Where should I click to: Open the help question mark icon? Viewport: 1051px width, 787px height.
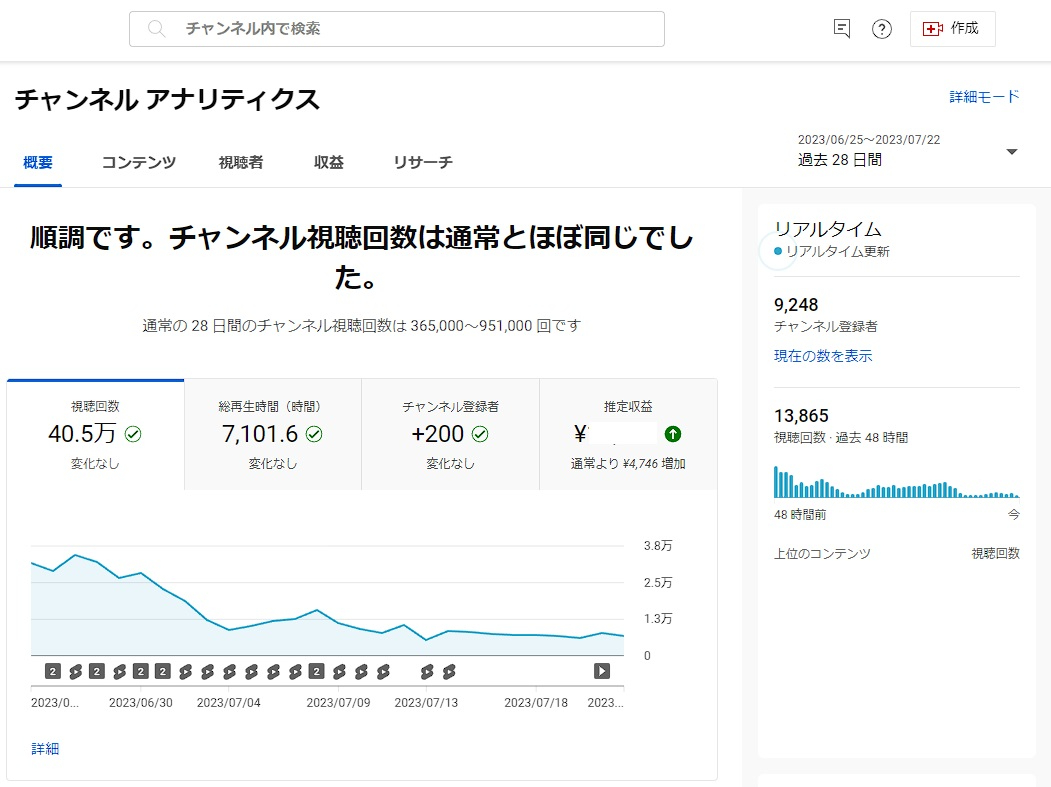(881, 29)
